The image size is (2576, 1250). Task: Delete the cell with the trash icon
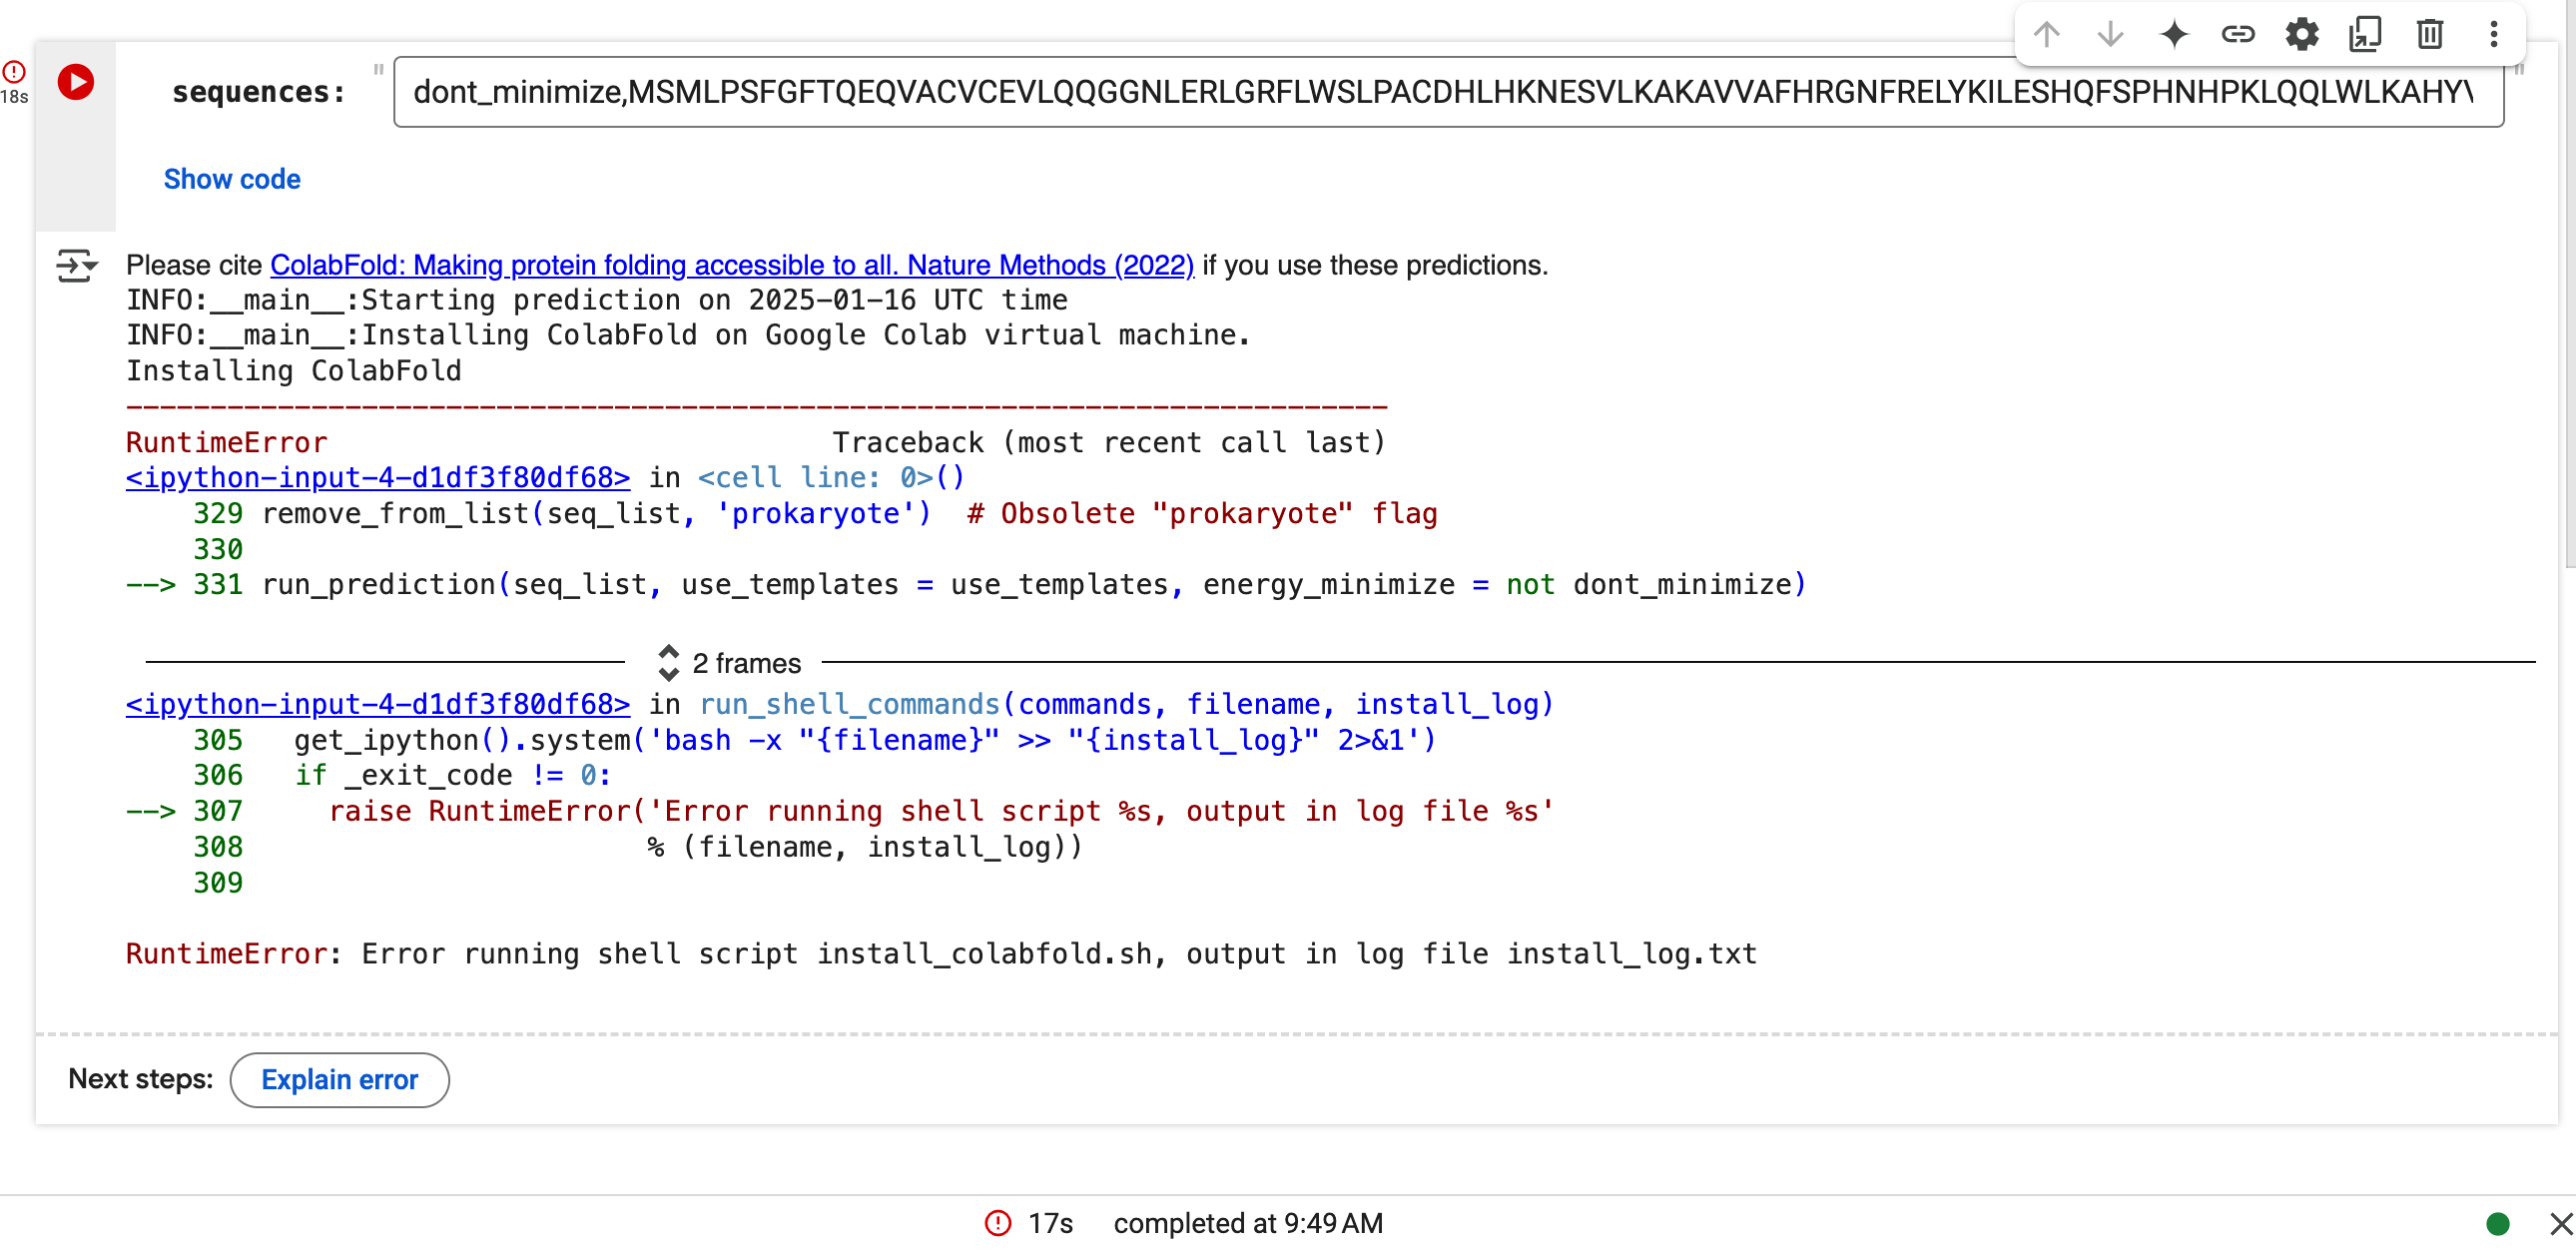(x=2430, y=35)
